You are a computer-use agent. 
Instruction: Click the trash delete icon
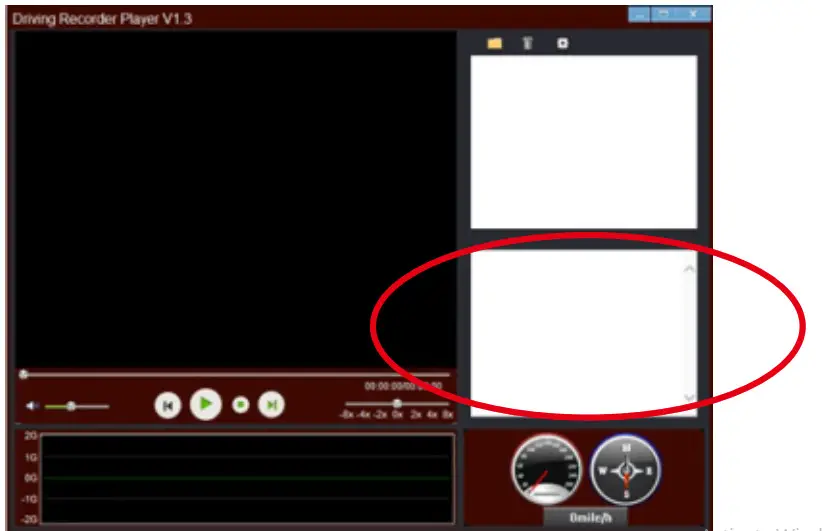(527, 43)
